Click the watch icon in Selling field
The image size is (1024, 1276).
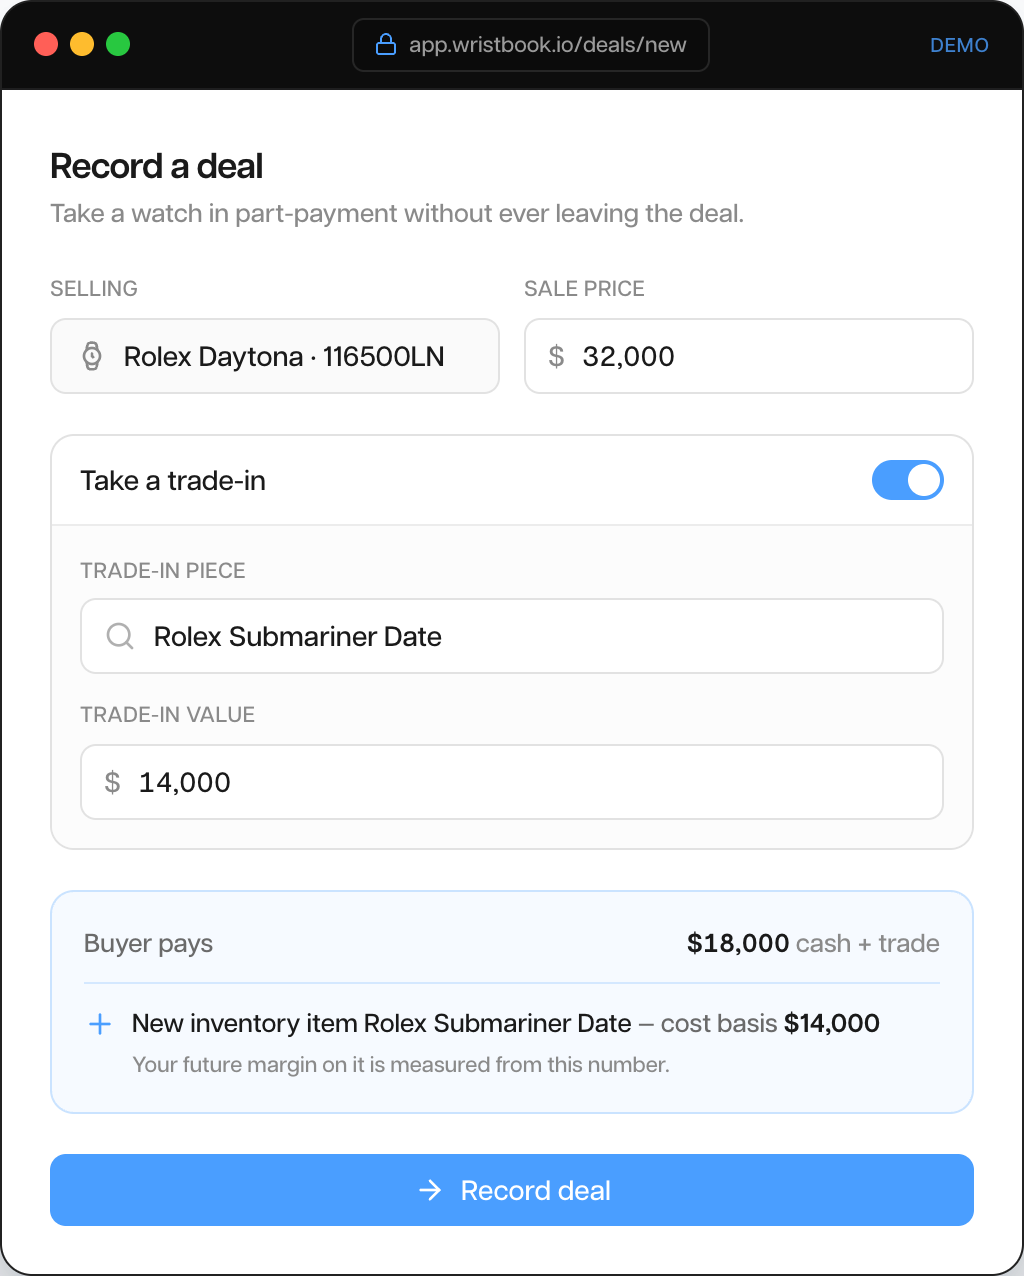point(92,356)
